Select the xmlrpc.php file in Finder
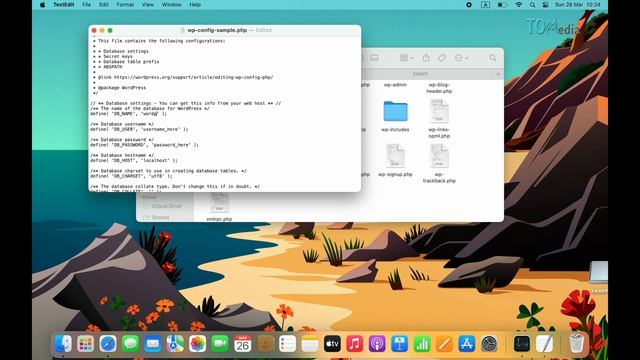 point(219,203)
